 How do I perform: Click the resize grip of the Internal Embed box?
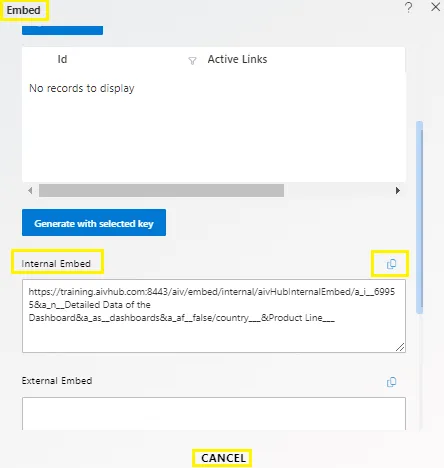click(400, 347)
